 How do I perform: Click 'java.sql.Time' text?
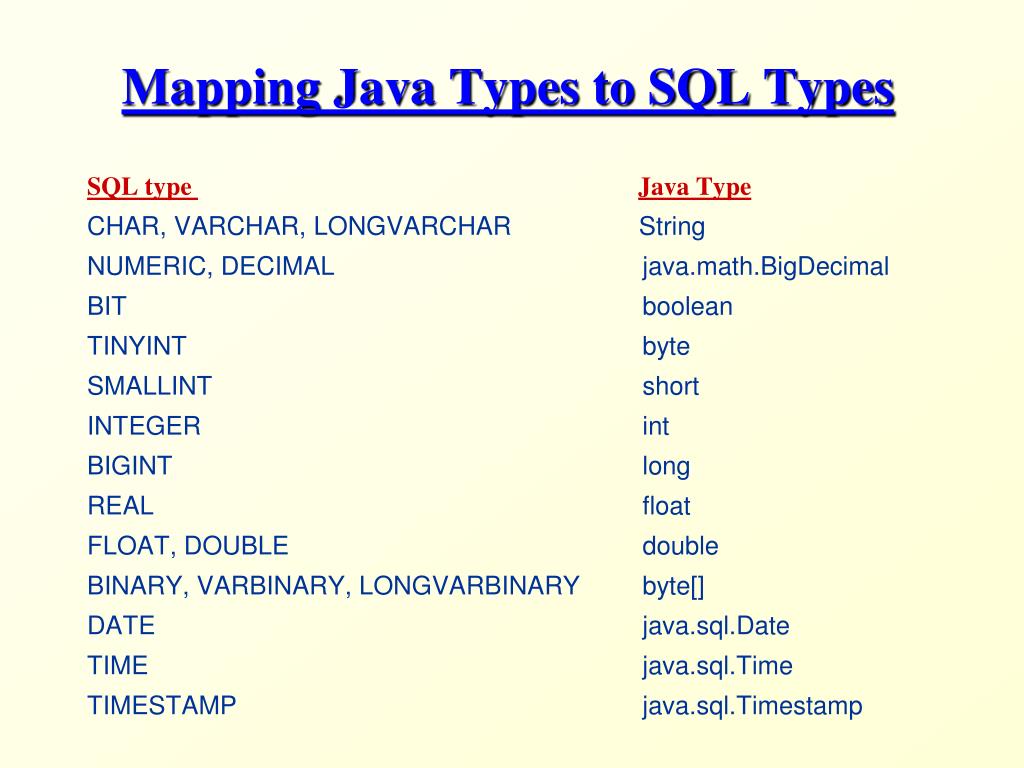717,666
